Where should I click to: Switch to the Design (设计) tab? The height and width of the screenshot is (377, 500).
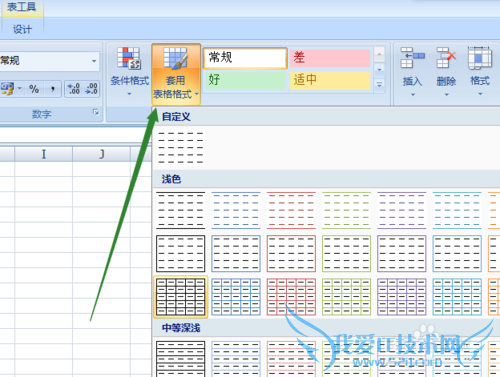coord(22,29)
